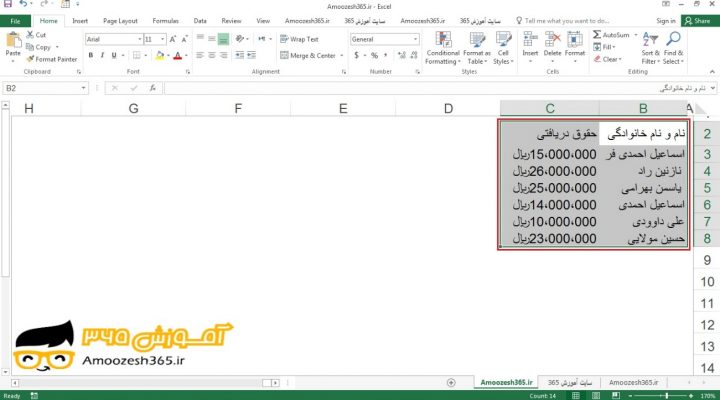Click the Decrease Decimal icon
Screen dimensions: 720x400
(x=414, y=56)
